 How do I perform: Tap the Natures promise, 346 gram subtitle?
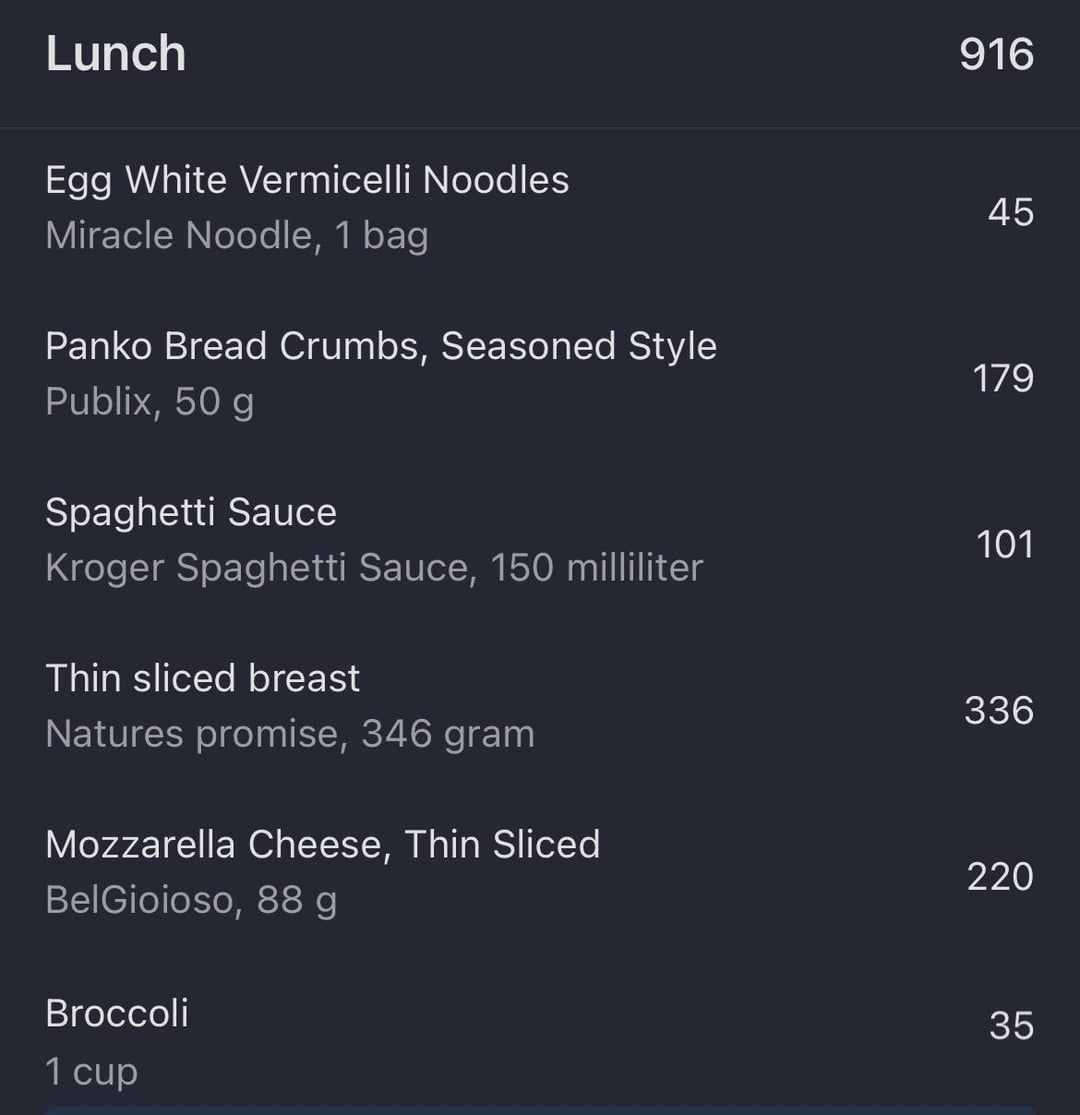click(290, 734)
